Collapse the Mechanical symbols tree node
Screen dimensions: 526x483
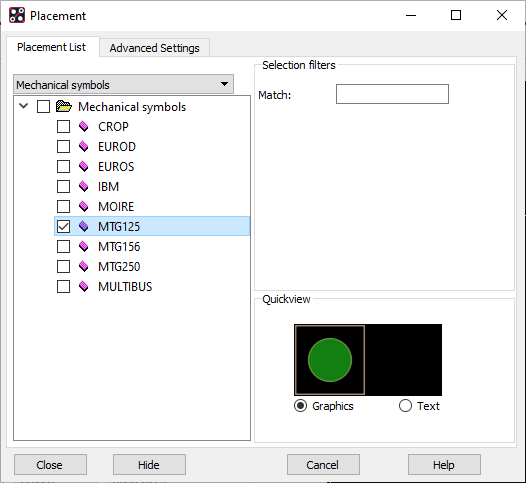click(x=23, y=106)
